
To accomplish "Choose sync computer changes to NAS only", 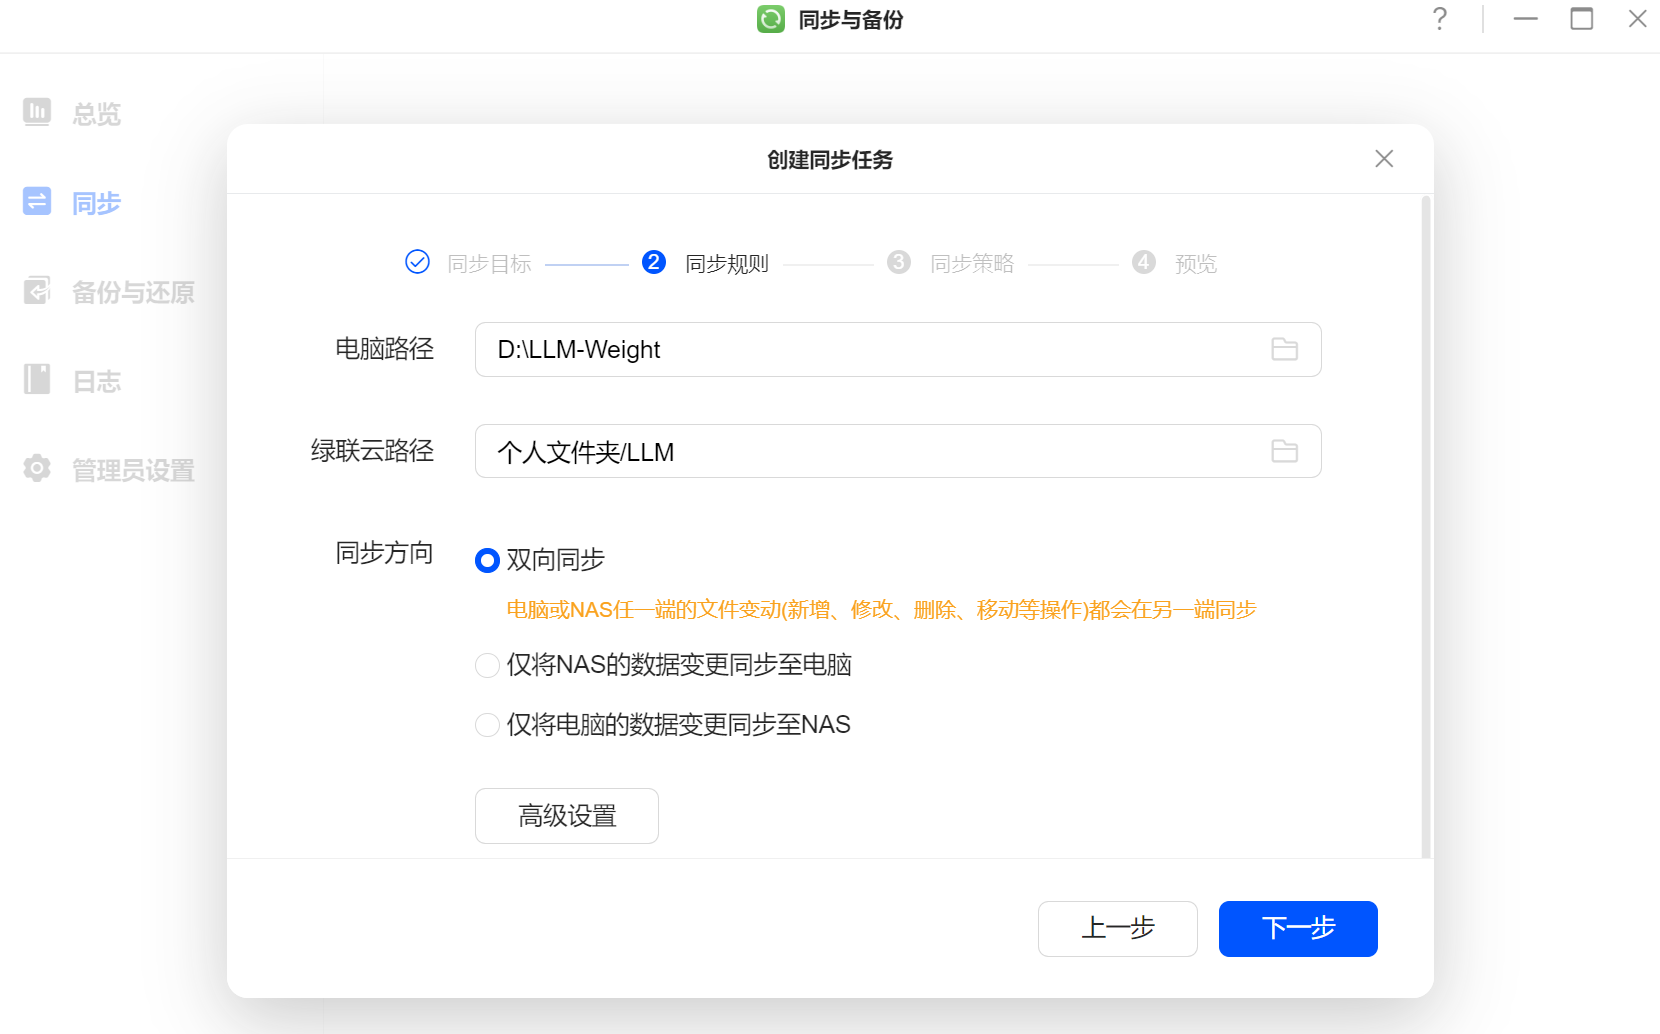I will tap(487, 725).
